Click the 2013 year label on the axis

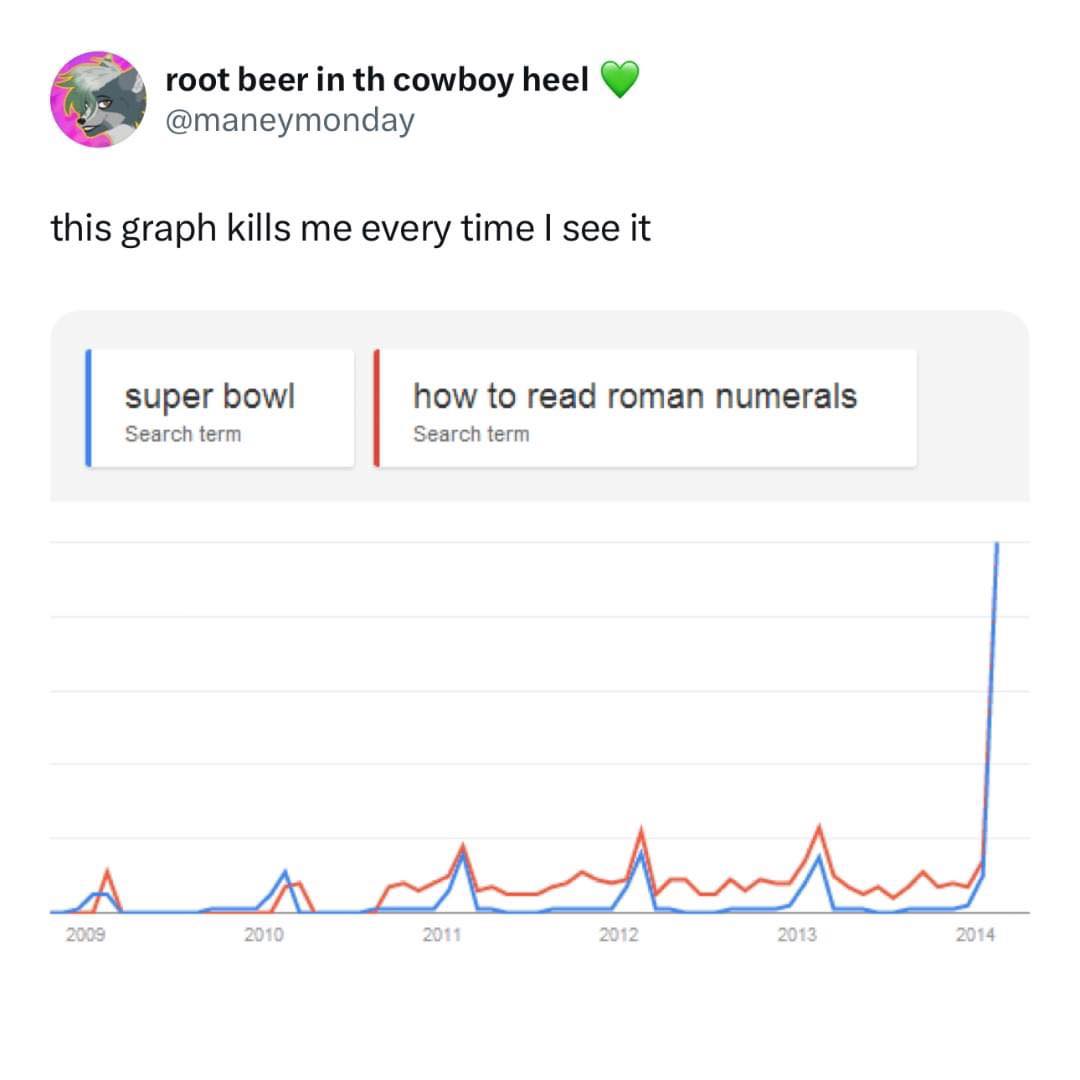point(797,935)
